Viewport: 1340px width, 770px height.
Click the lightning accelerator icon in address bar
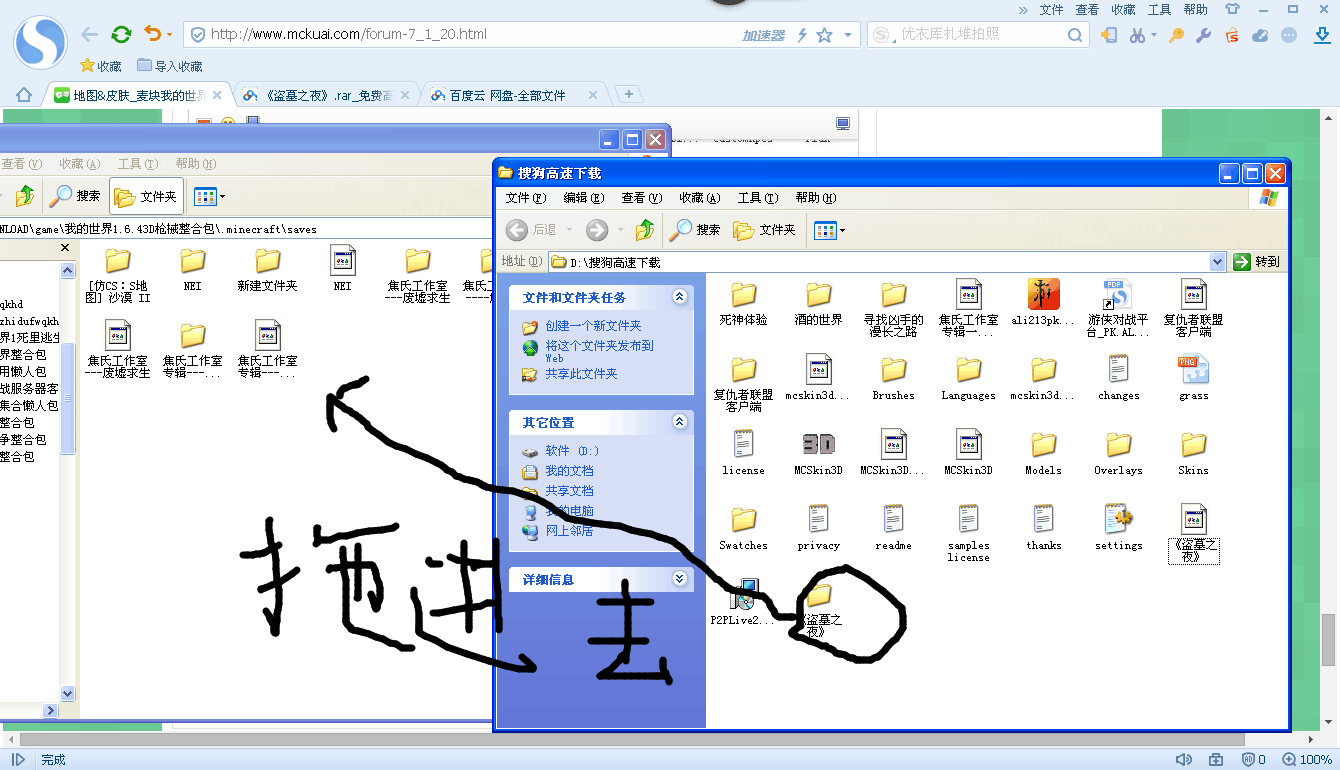tap(802, 35)
